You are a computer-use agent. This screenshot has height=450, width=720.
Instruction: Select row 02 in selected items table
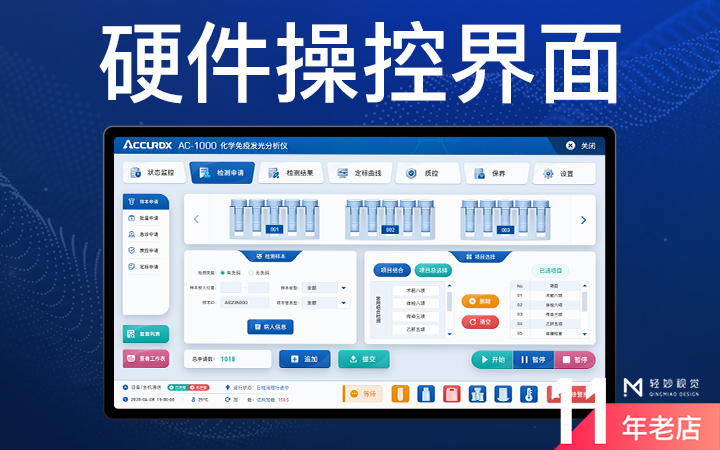[546, 305]
